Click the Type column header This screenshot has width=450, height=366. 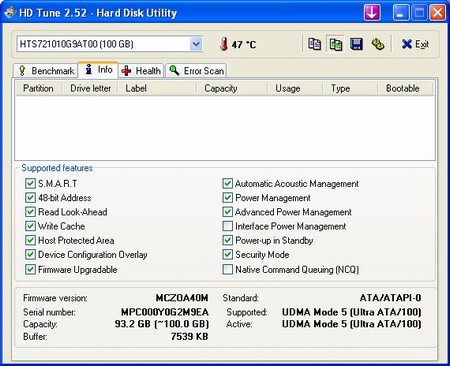[350, 88]
